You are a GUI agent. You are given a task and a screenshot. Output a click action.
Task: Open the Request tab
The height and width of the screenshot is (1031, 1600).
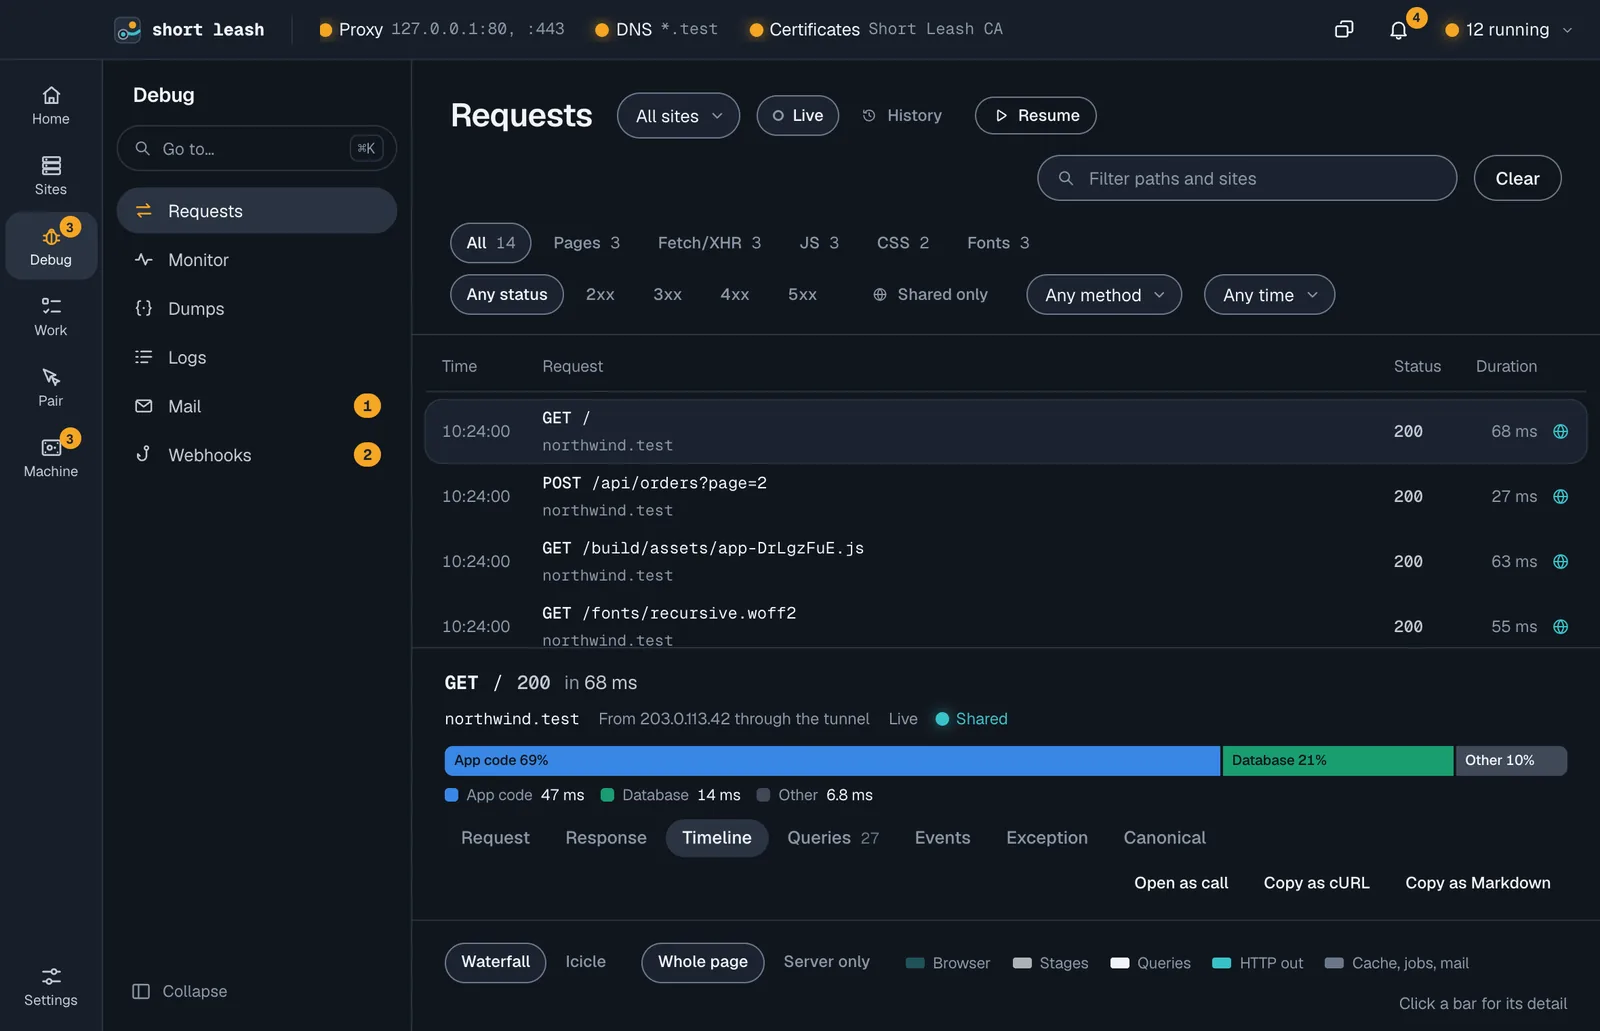[x=495, y=838]
